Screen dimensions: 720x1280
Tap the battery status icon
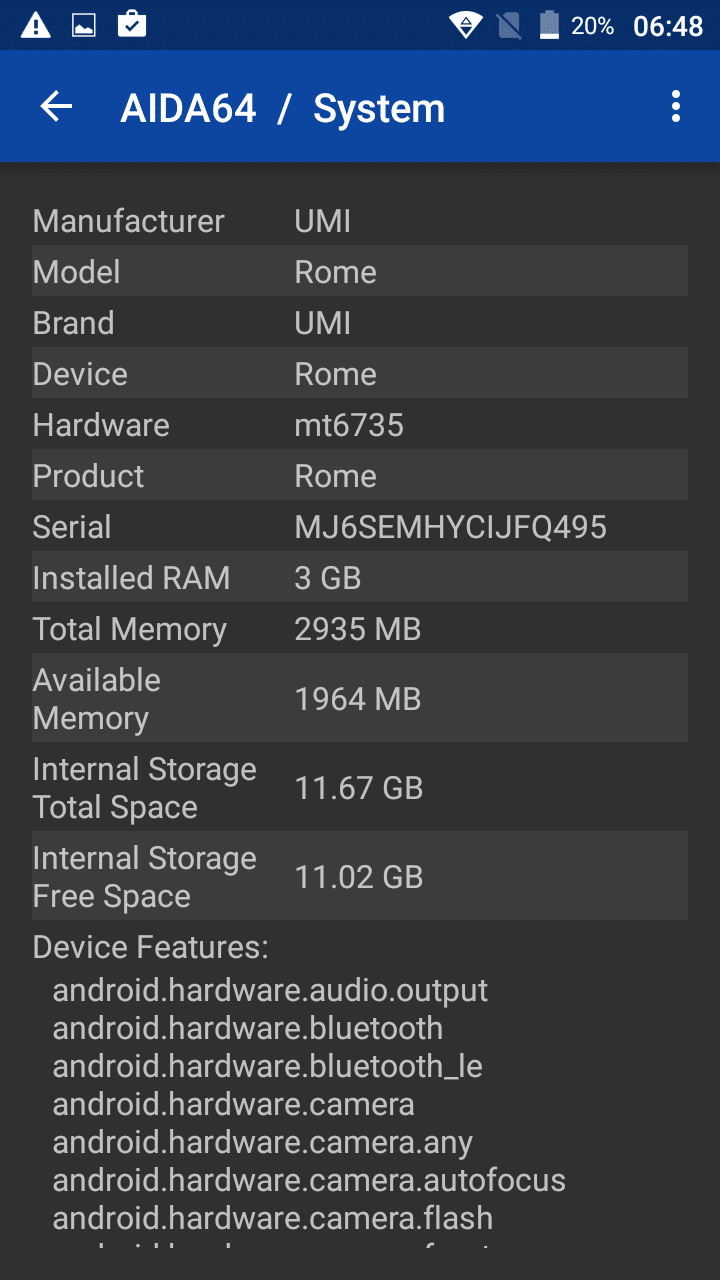click(549, 25)
